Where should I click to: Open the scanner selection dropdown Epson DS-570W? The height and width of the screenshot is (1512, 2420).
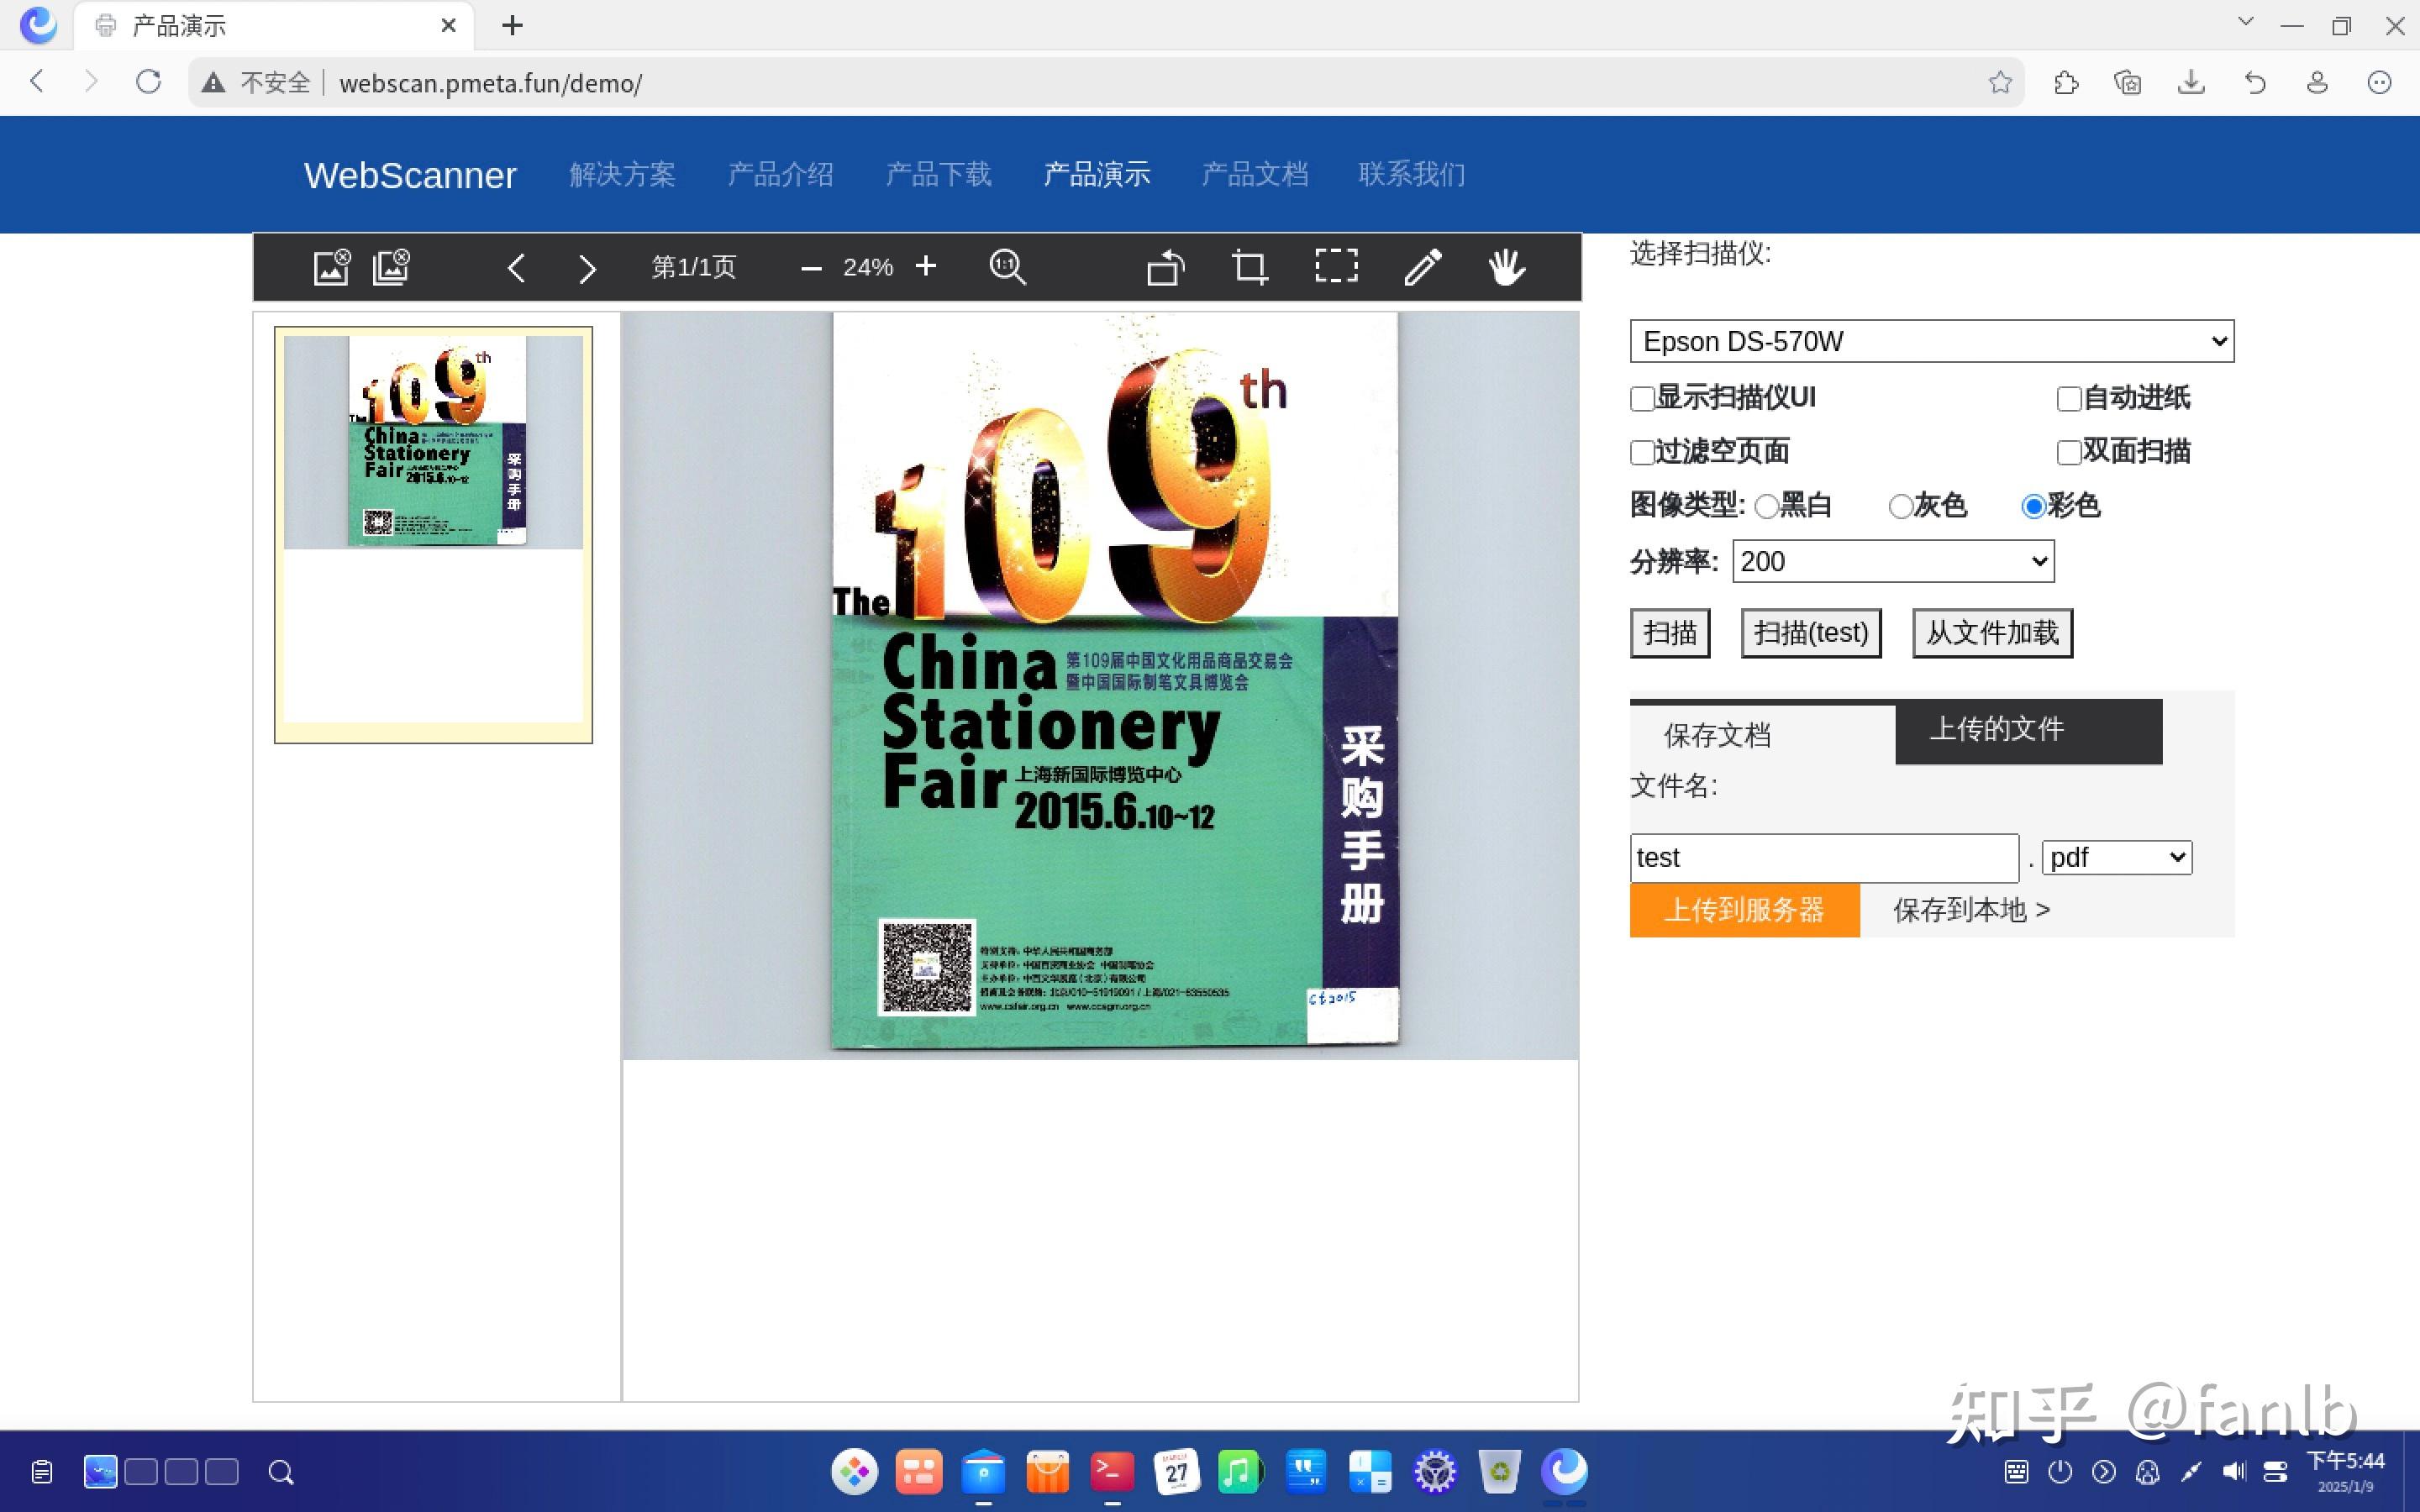coord(1929,341)
